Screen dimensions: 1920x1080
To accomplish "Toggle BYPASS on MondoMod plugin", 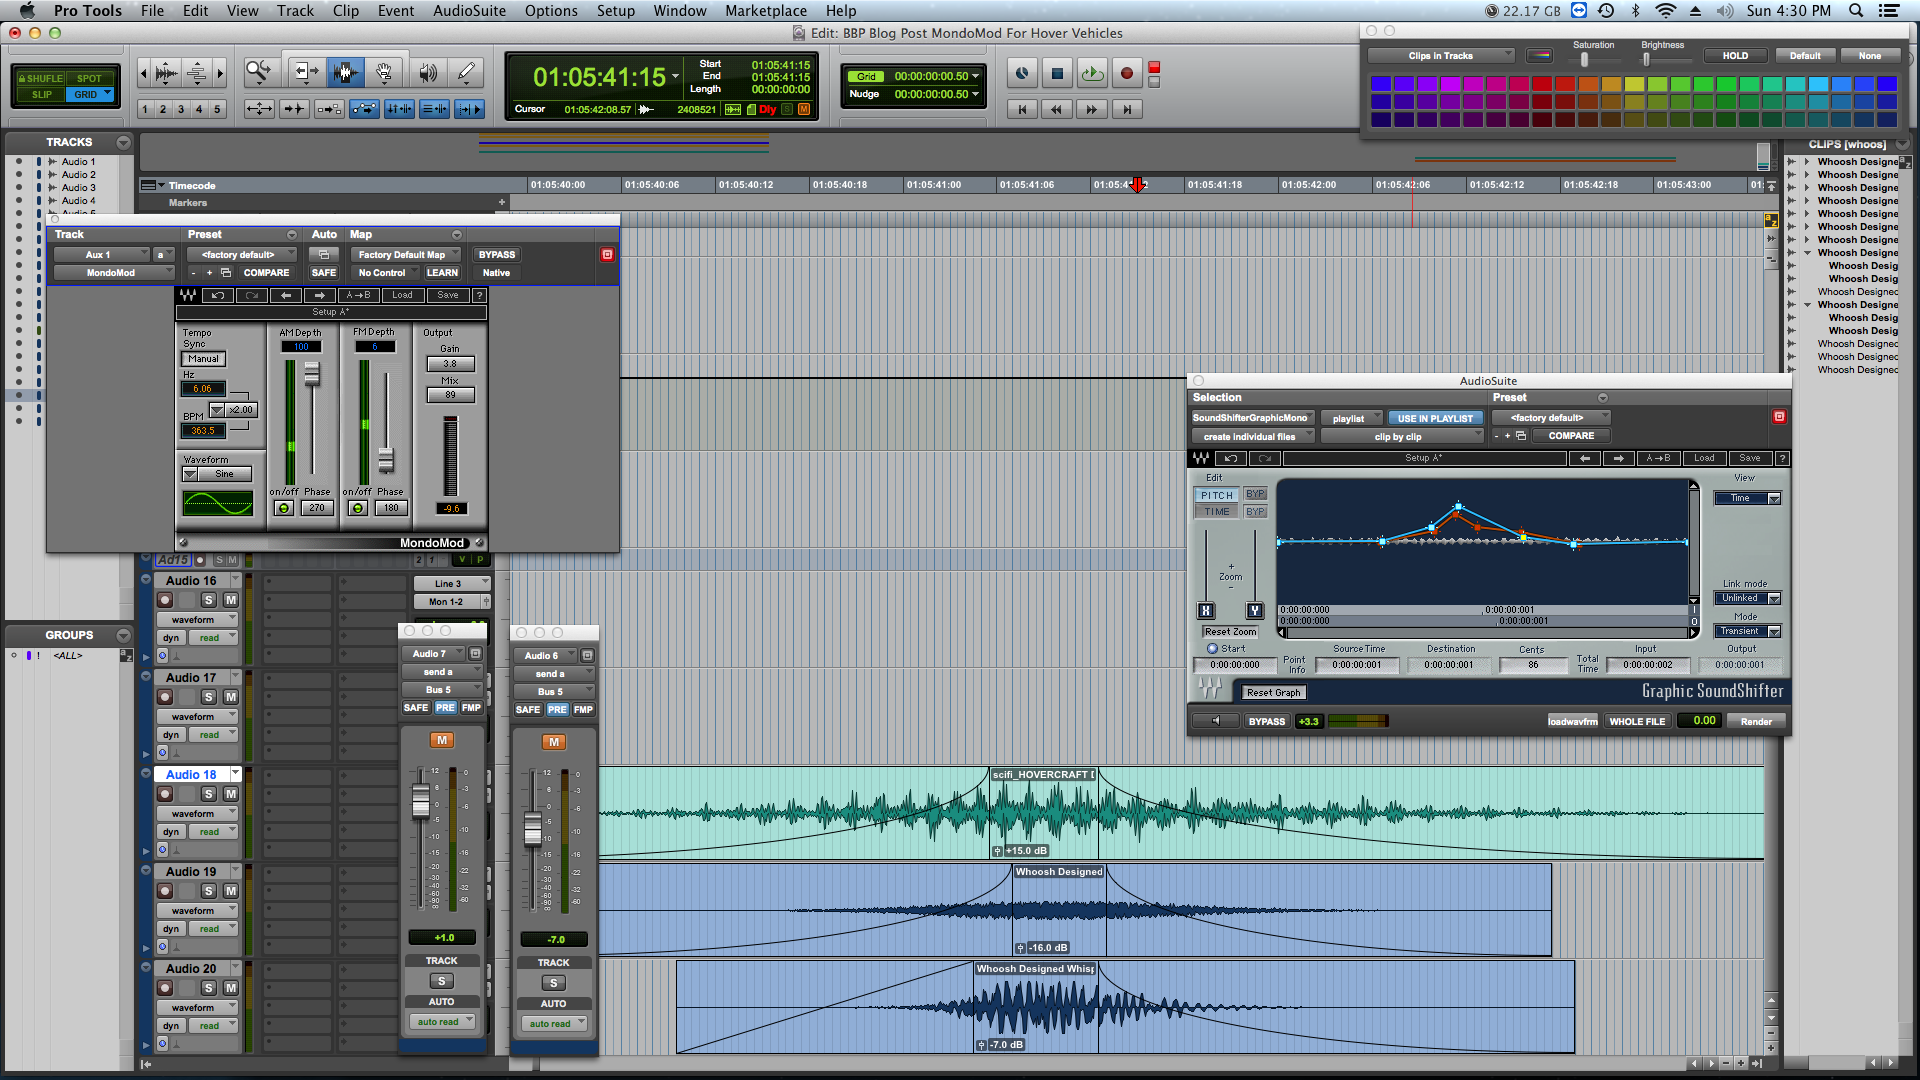I will 497,255.
